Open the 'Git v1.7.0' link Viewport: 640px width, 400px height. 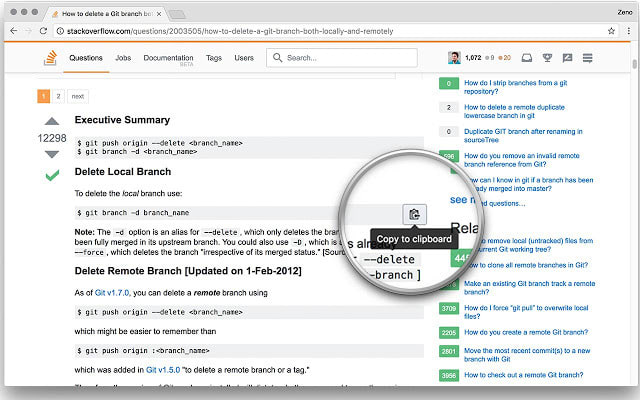click(112, 293)
